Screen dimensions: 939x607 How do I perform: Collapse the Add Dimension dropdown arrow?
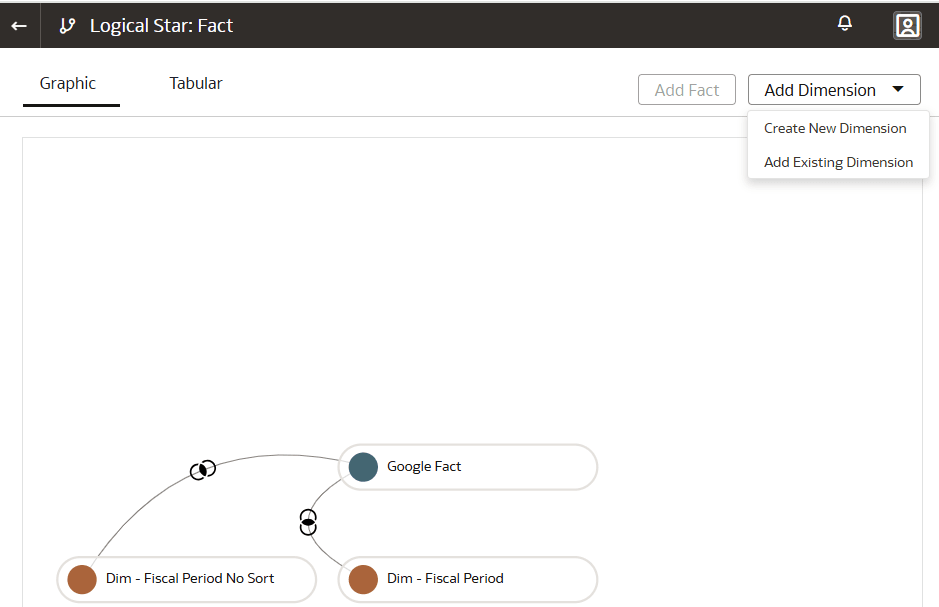[898, 90]
